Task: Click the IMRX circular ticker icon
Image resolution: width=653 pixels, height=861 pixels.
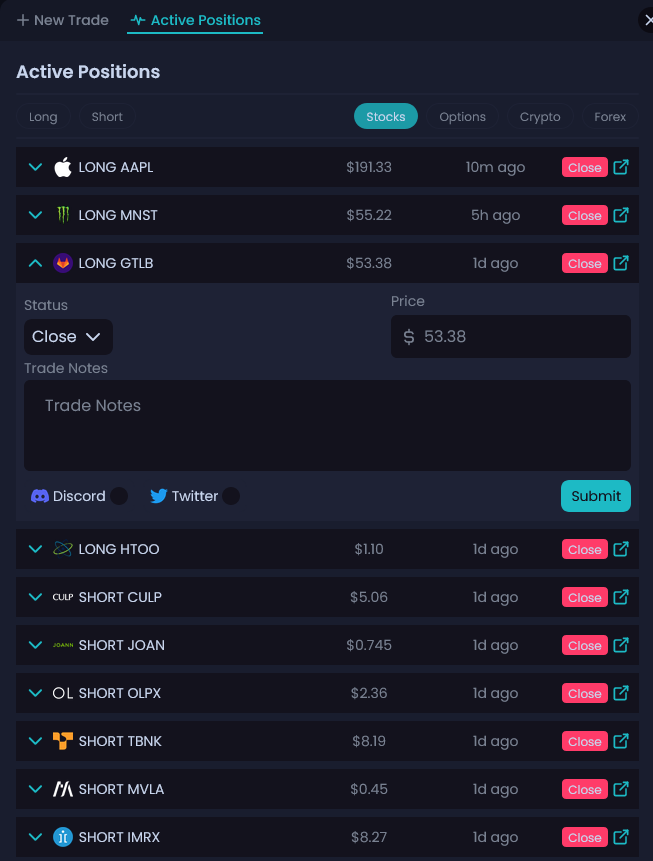Action: [63, 837]
